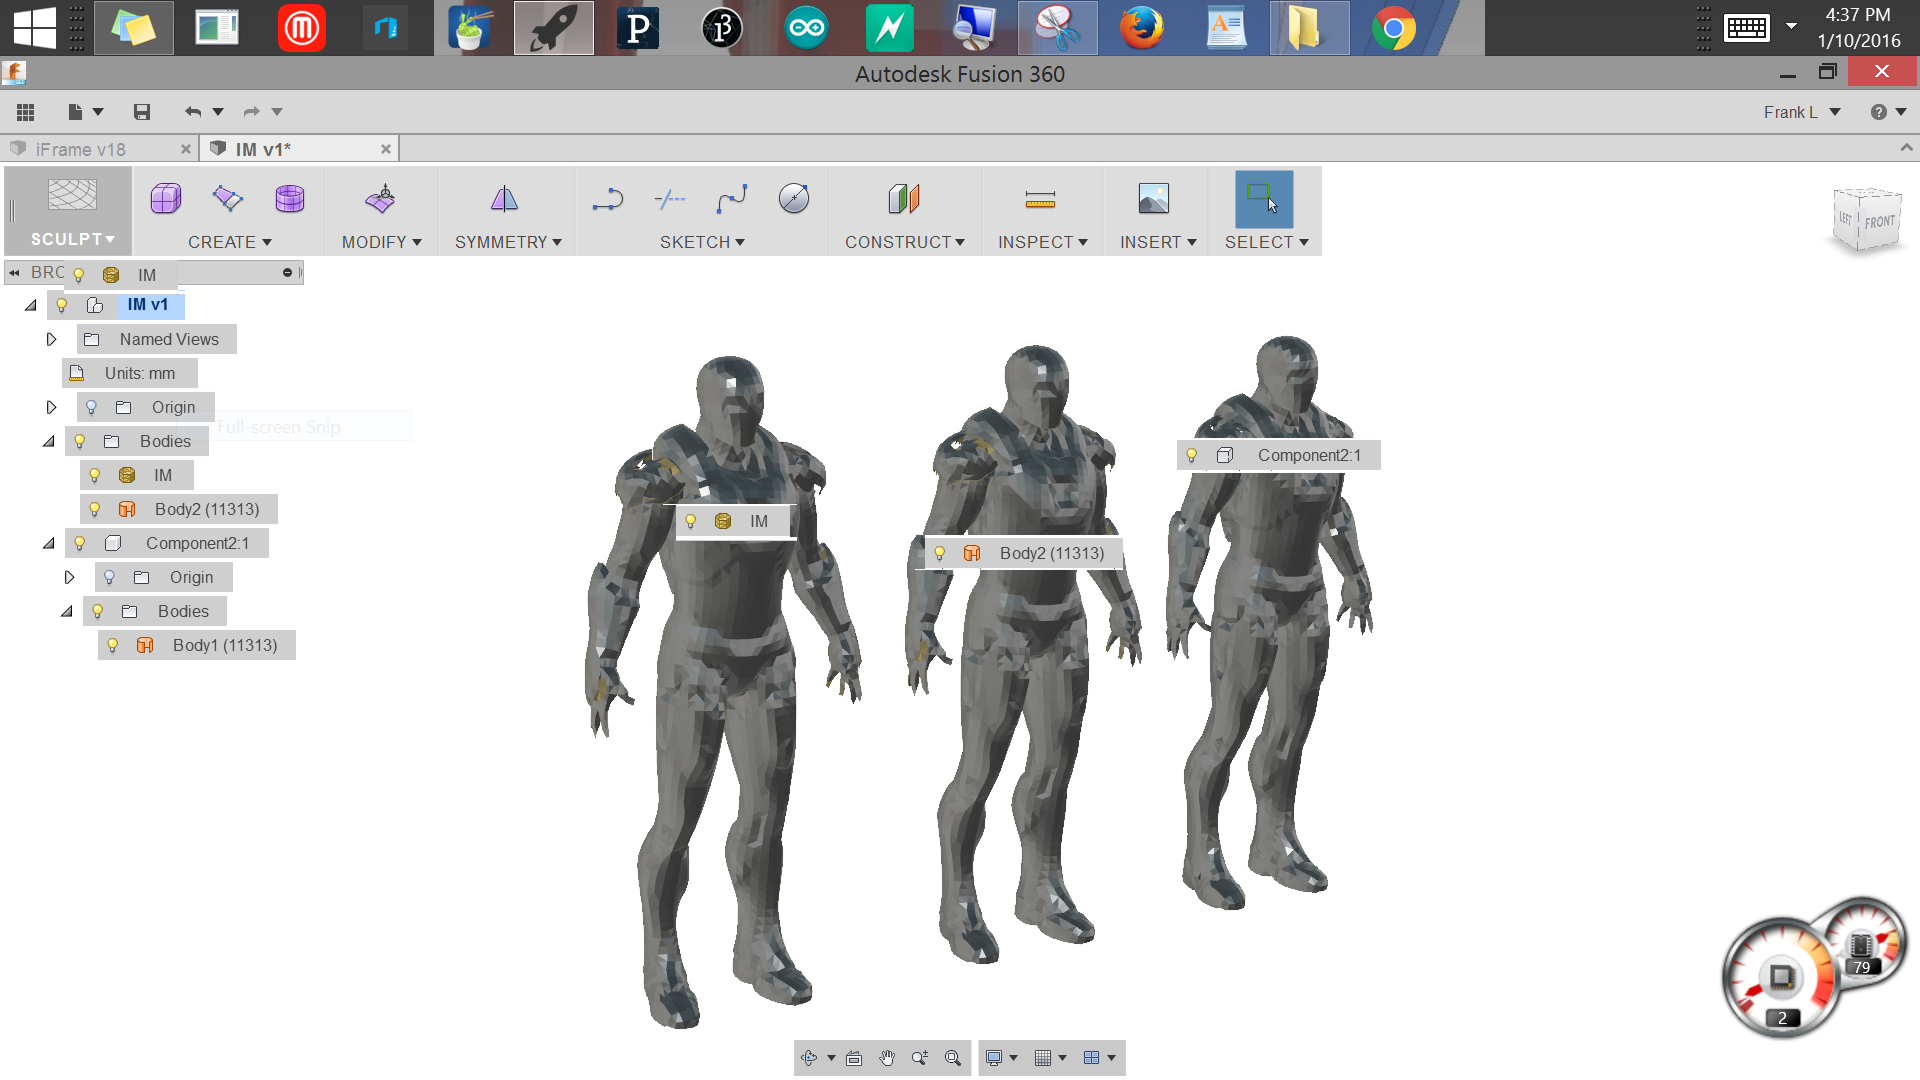Screen dimensions: 1920x1080
Task: Toggle visibility bulb of Body2 (11313) in browser
Action: pyautogui.click(x=95, y=509)
